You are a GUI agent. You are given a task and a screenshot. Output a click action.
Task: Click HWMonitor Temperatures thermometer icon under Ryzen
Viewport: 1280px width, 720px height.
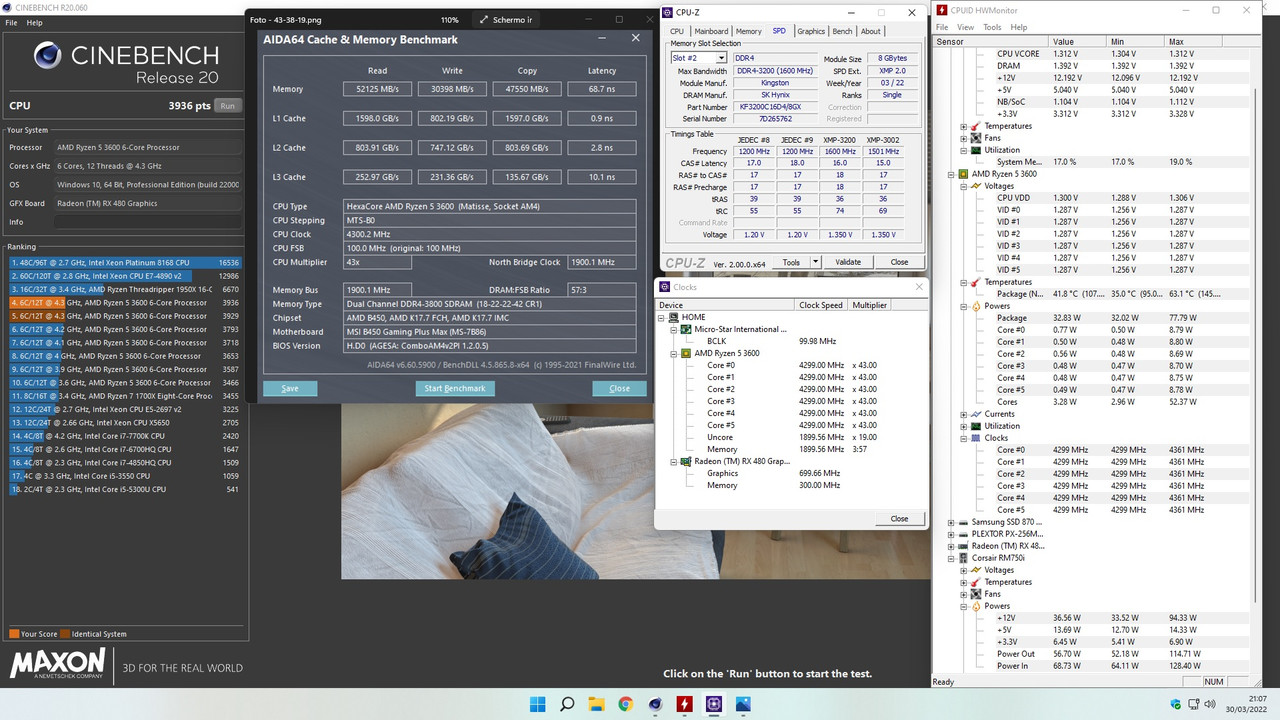[x=977, y=282]
